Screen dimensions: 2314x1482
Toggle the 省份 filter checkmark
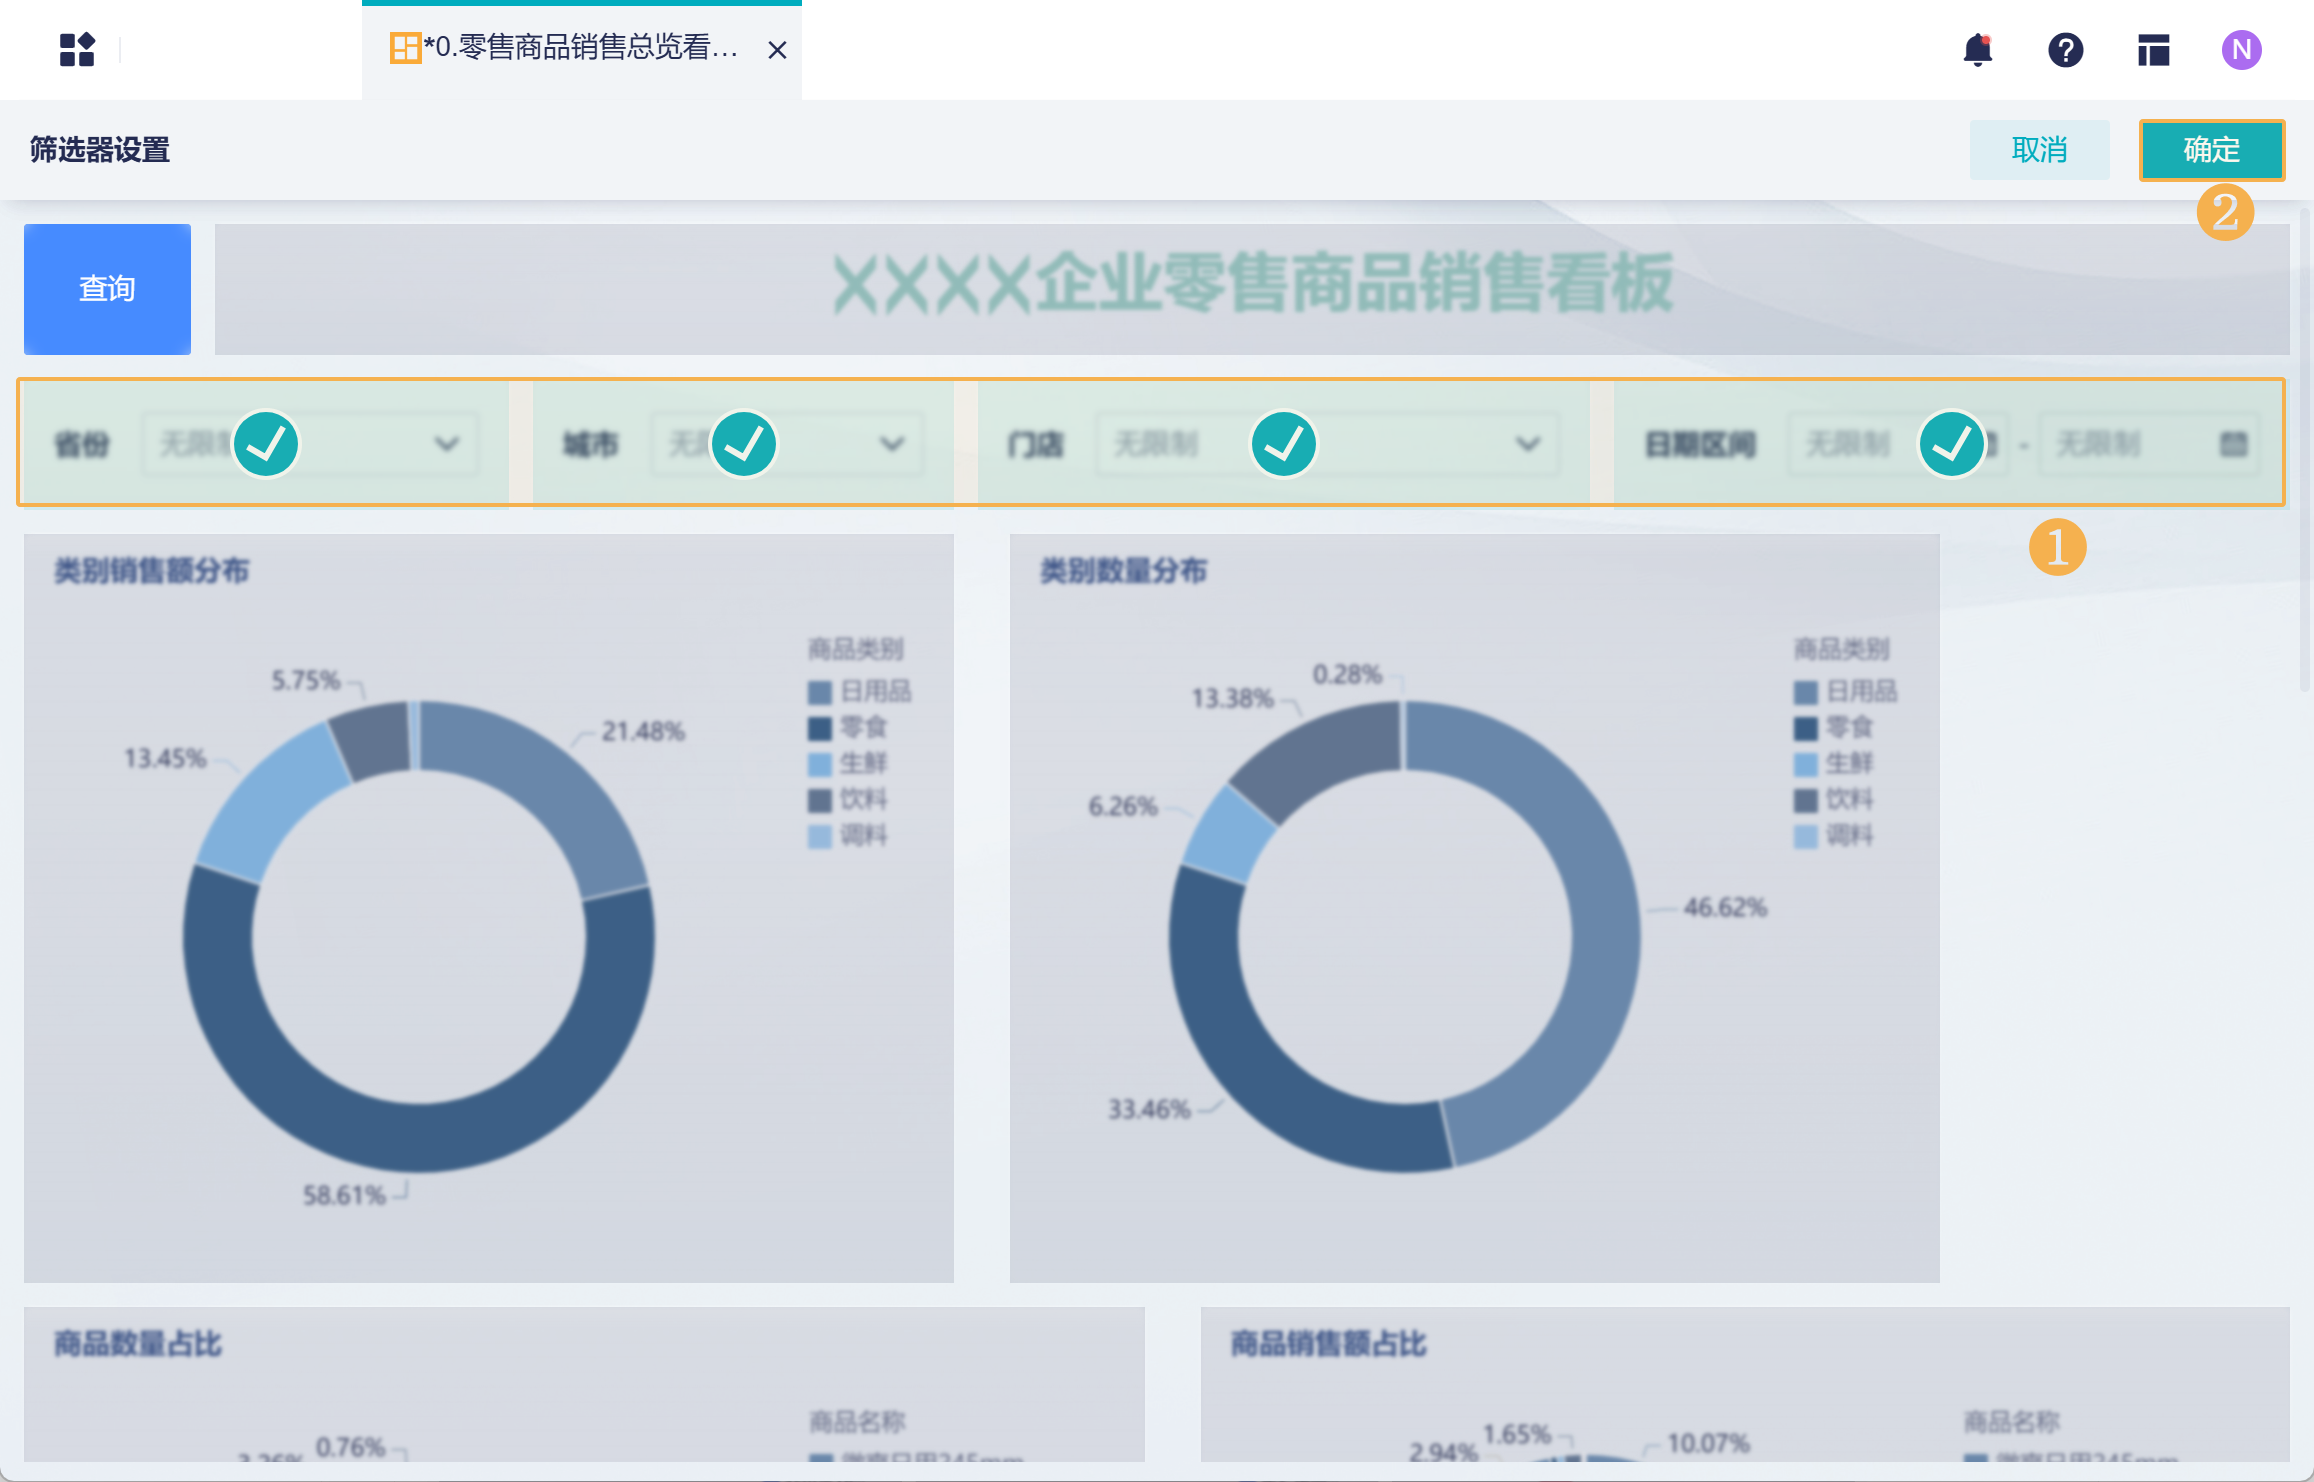[x=266, y=444]
